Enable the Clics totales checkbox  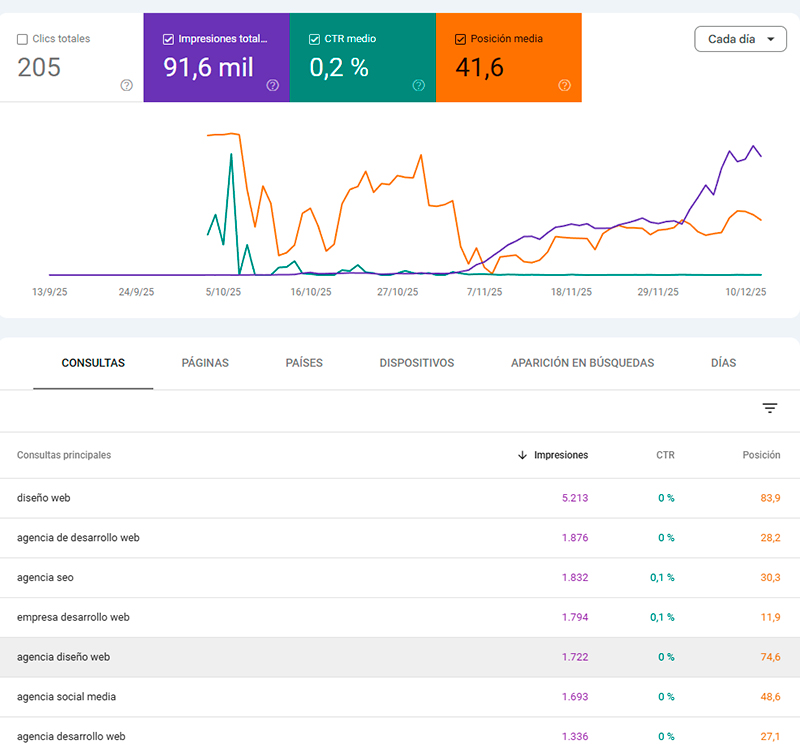[x=22, y=39]
